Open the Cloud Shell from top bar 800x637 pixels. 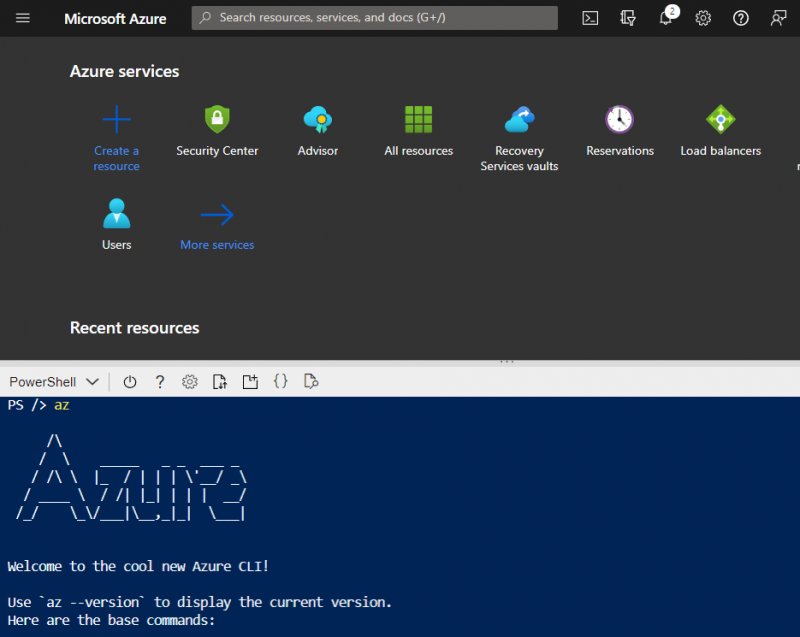591,18
